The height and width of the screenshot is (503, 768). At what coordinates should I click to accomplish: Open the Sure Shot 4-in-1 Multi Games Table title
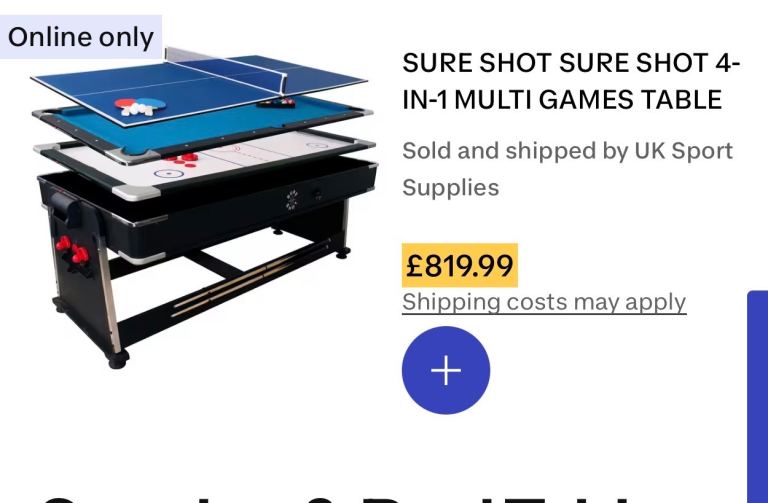pyautogui.click(x=571, y=81)
